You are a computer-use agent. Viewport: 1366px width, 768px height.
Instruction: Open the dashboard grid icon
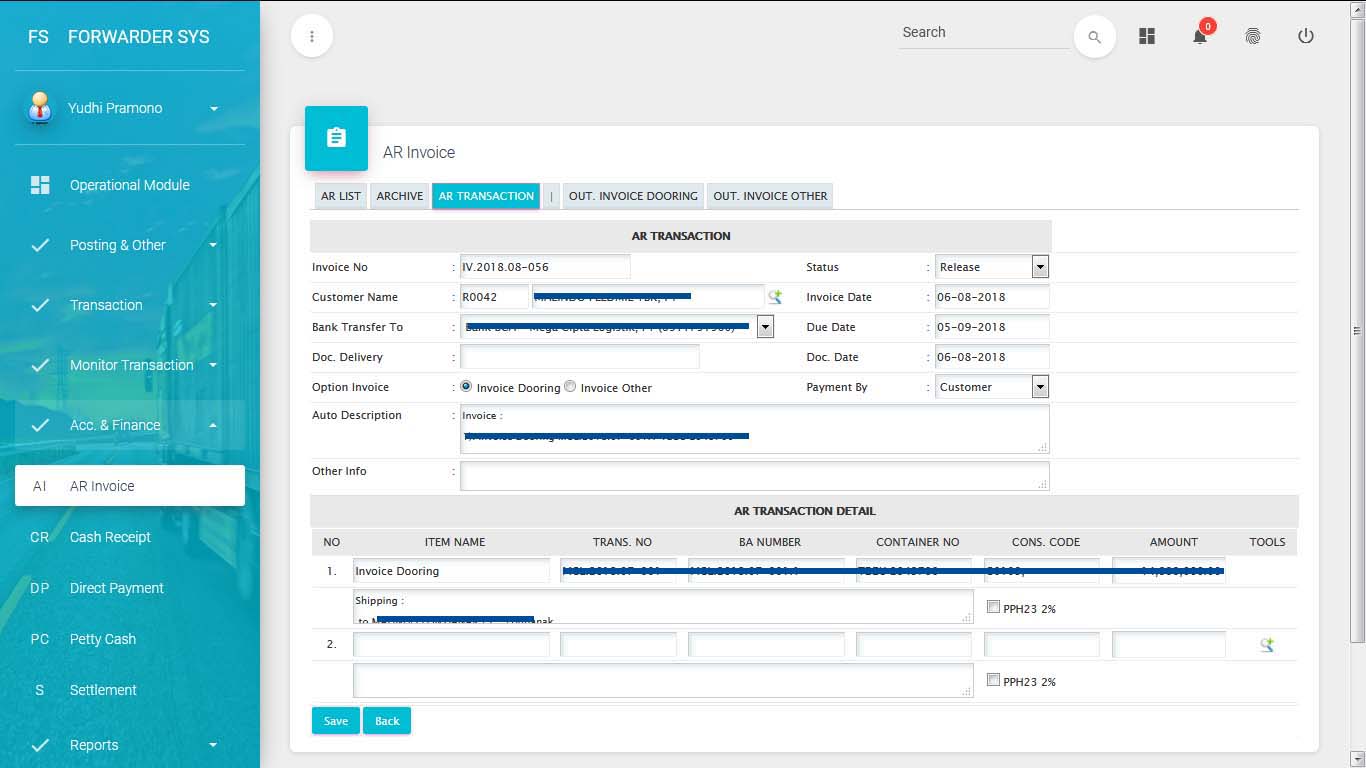point(1147,36)
